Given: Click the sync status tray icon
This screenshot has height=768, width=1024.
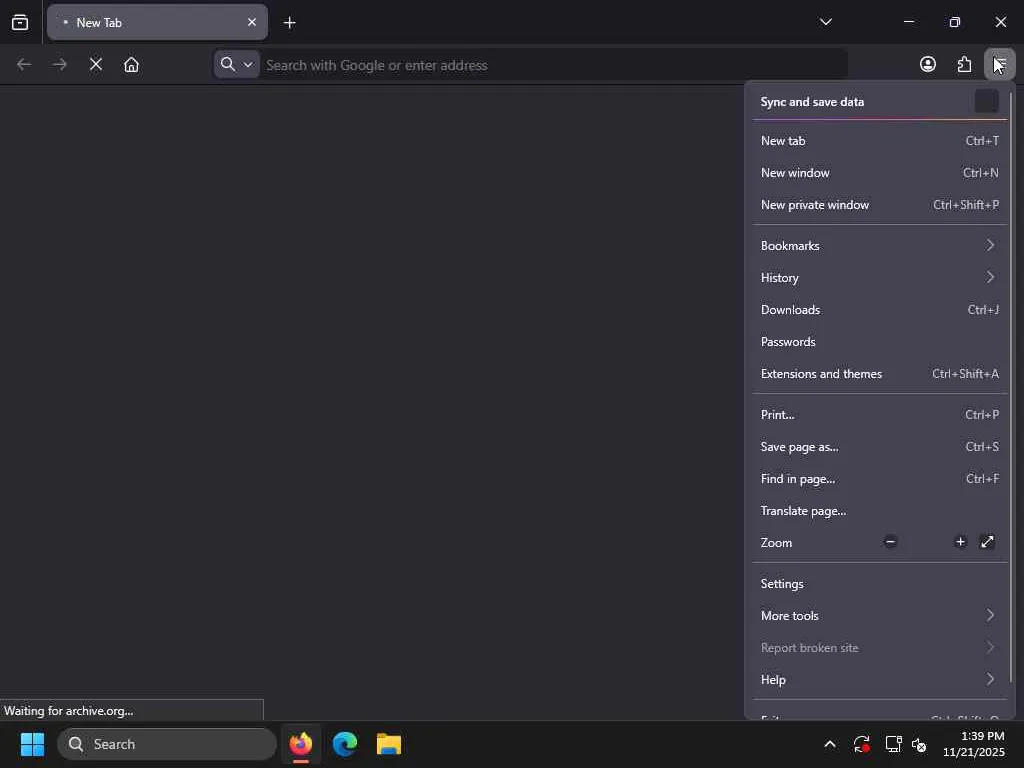Looking at the screenshot, I should tap(861, 744).
